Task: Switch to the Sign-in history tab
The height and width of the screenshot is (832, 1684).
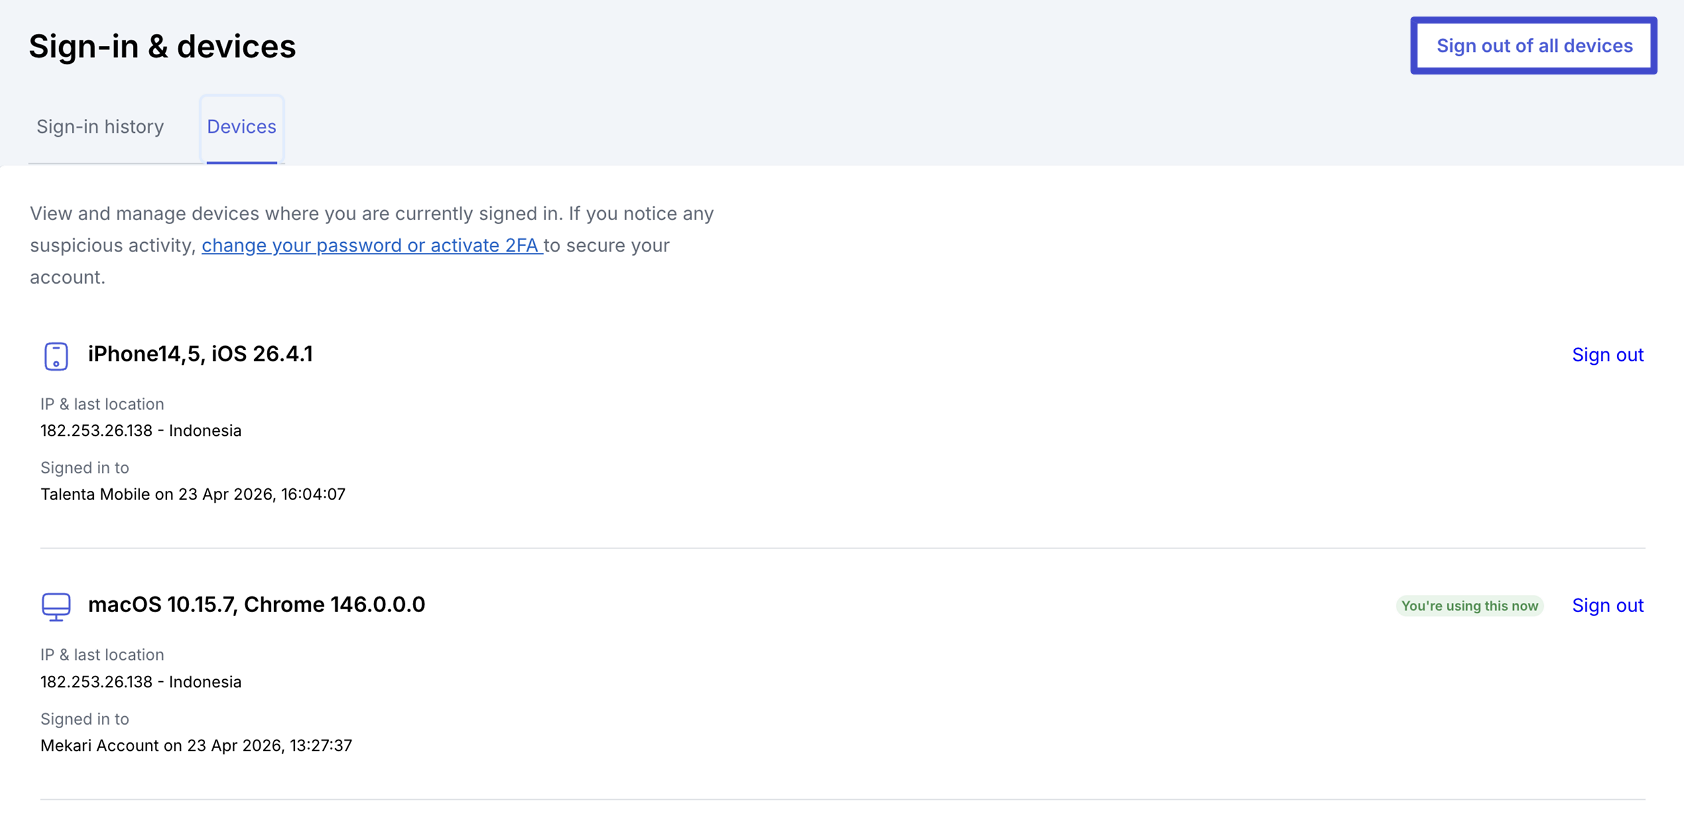Action: [100, 127]
